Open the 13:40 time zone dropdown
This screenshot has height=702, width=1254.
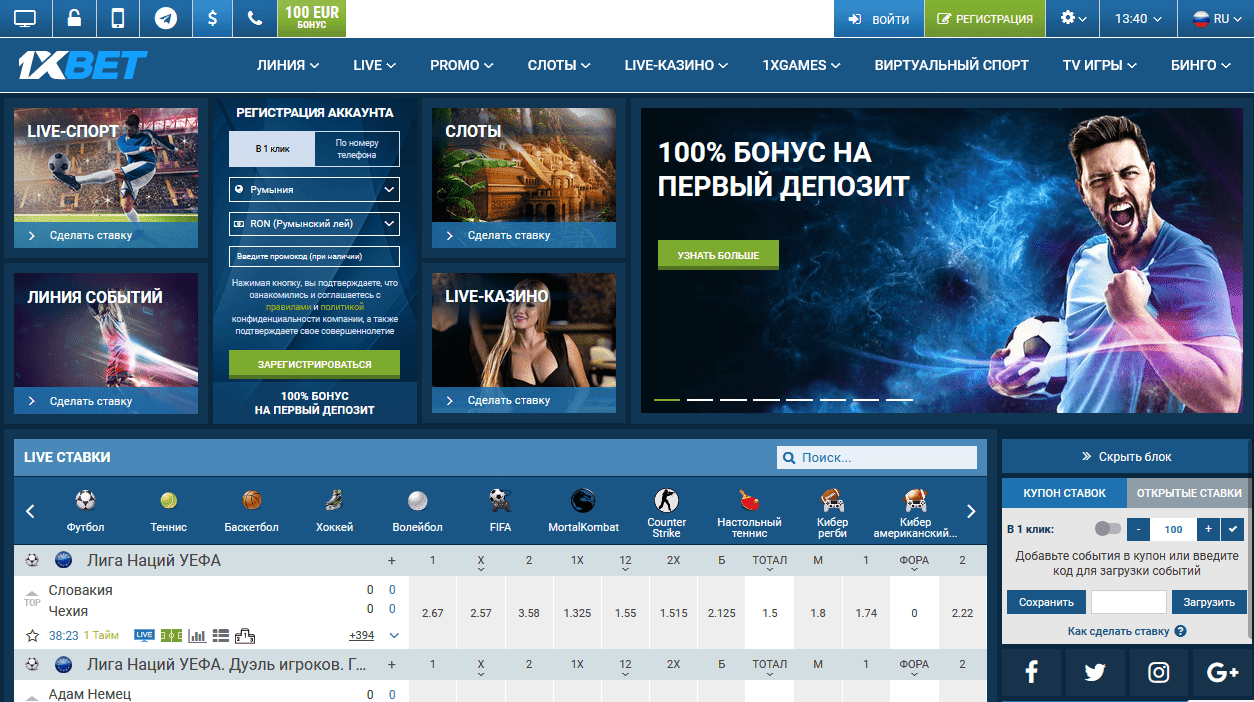(x=1138, y=18)
